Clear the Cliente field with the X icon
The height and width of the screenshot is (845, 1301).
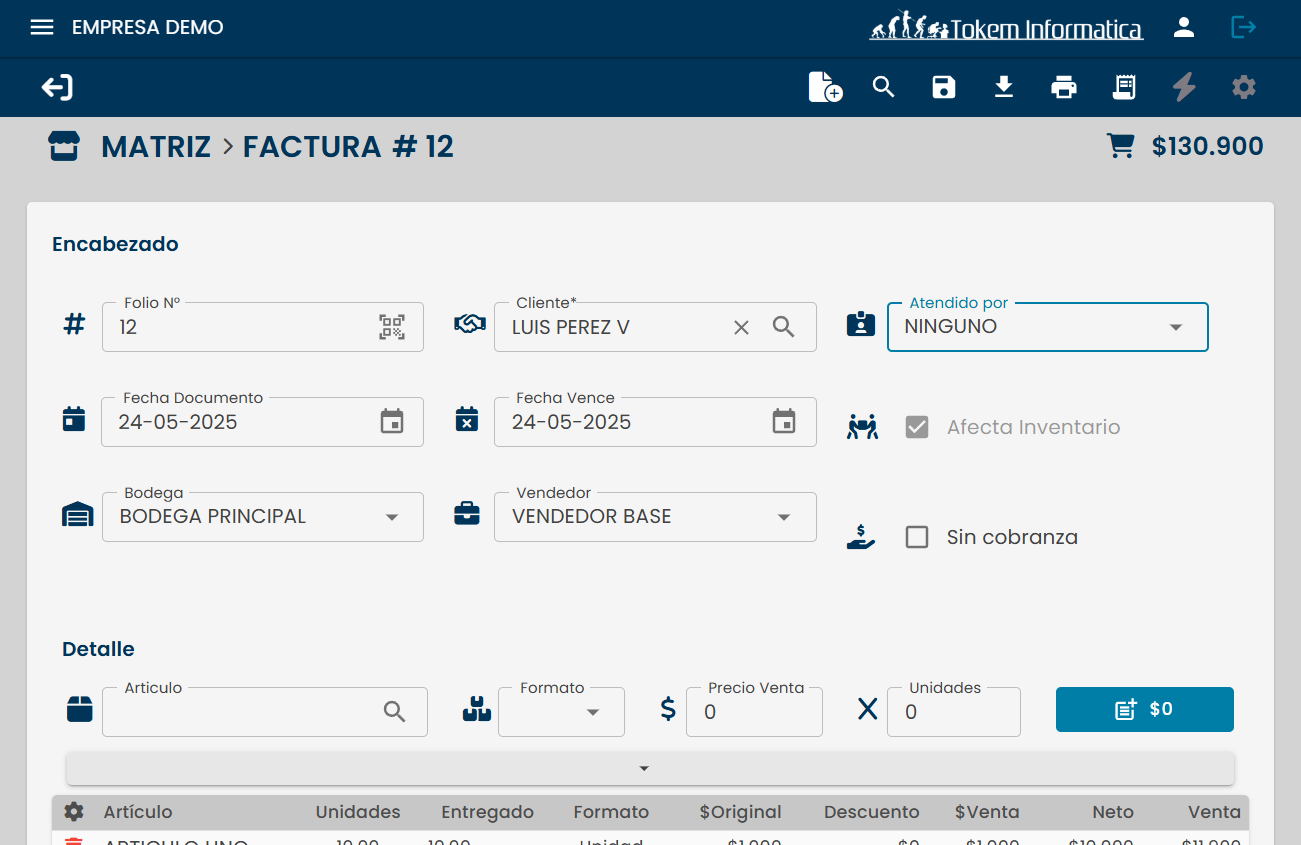741,326
